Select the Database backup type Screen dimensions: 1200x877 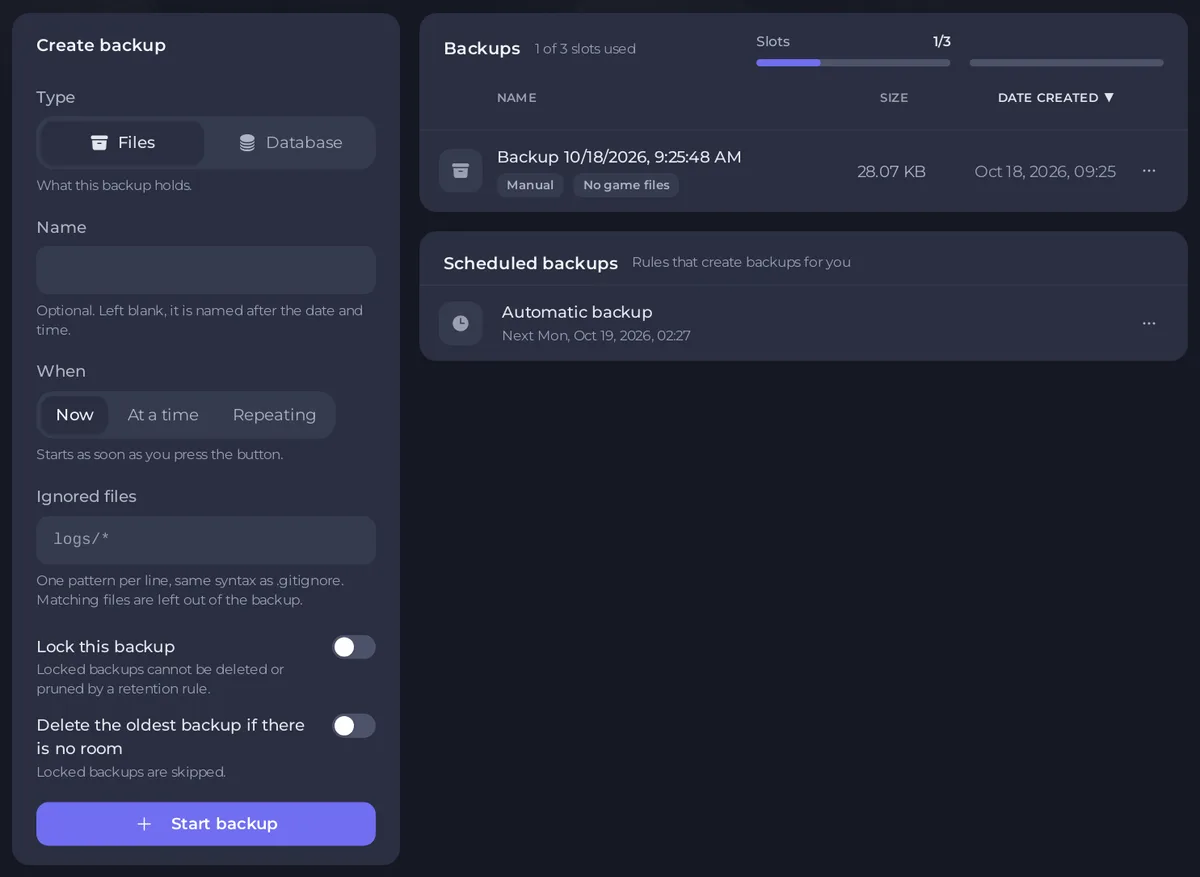(x=290, y=143)
